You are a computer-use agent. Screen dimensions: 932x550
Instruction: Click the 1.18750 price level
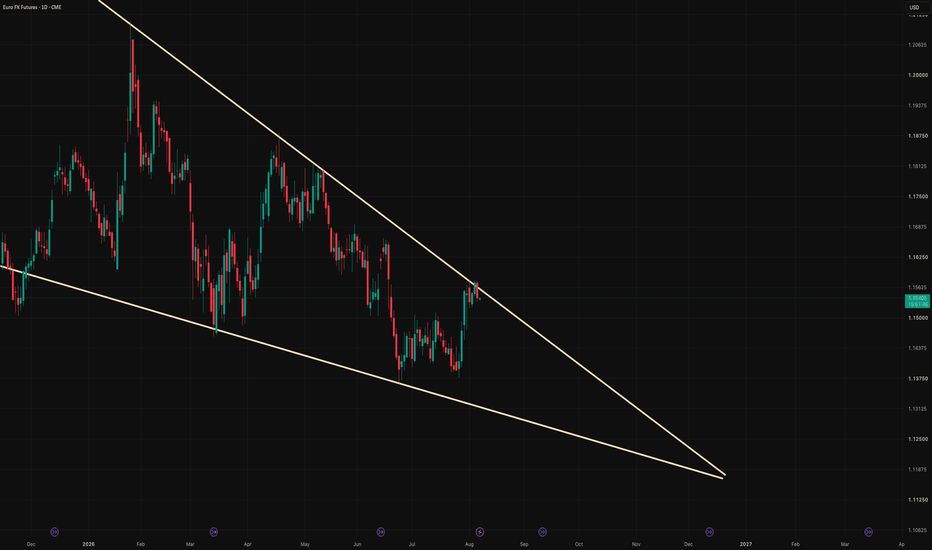coord(917,136)
